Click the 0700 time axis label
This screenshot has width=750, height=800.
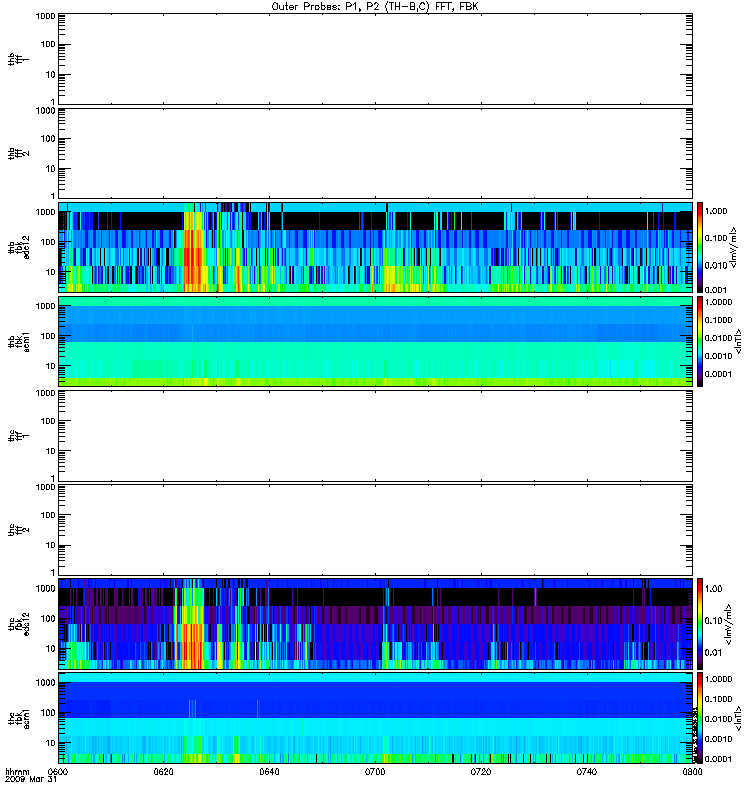click(x=375, y=771)
